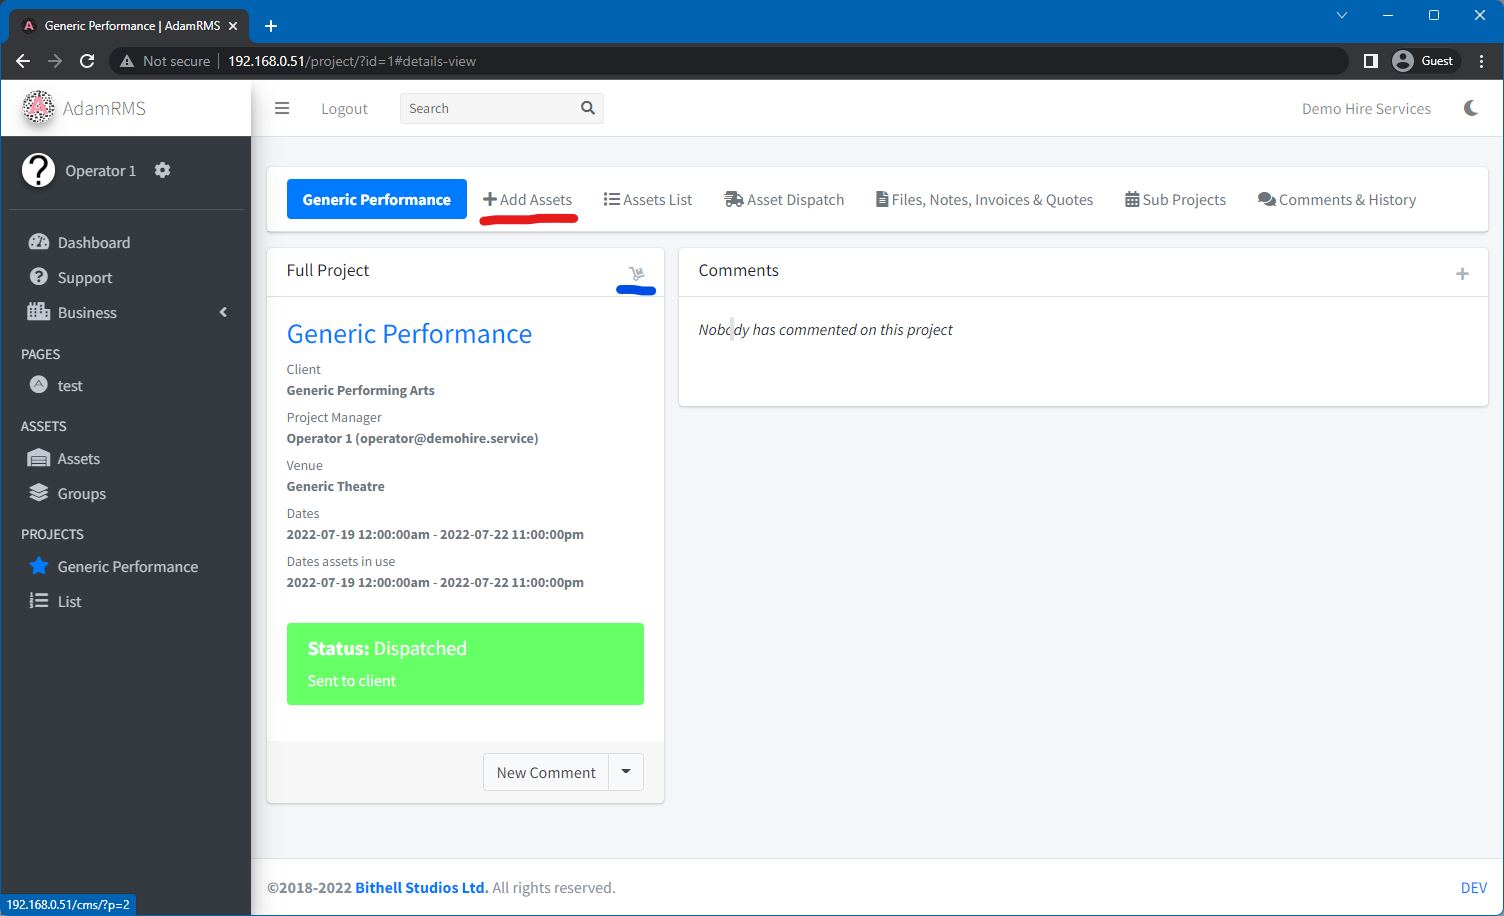
Task: Collapse the Business section with its chevron
Action: pos(223,312)
